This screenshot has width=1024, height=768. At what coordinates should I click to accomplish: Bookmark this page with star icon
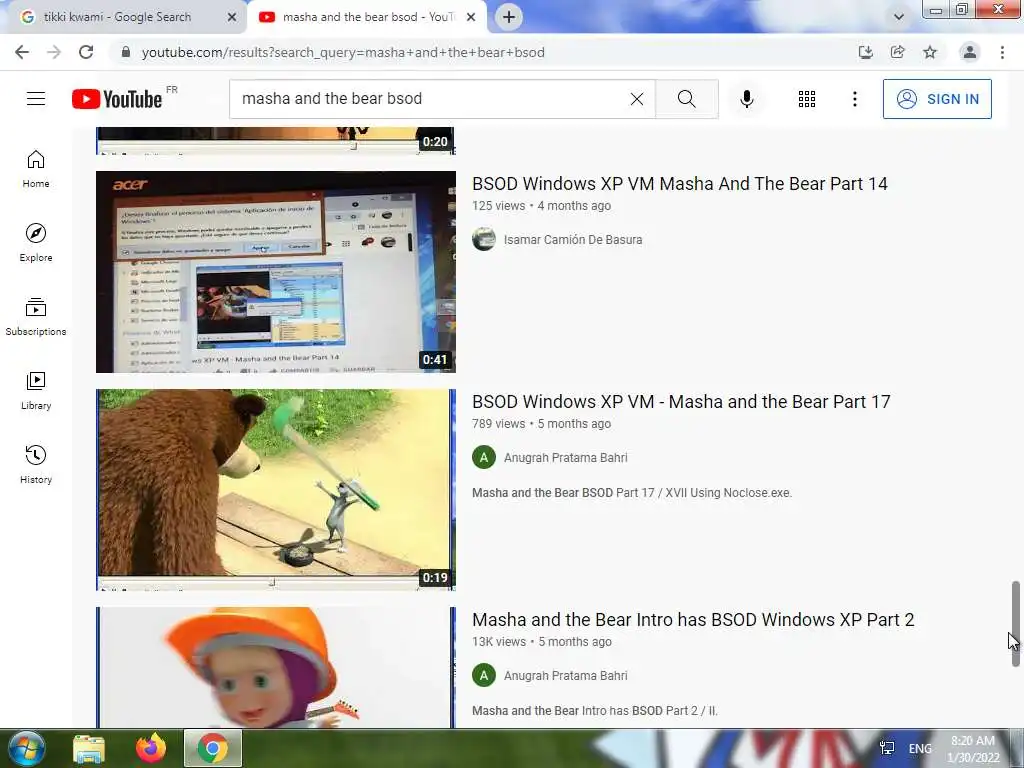pos(930,52)
